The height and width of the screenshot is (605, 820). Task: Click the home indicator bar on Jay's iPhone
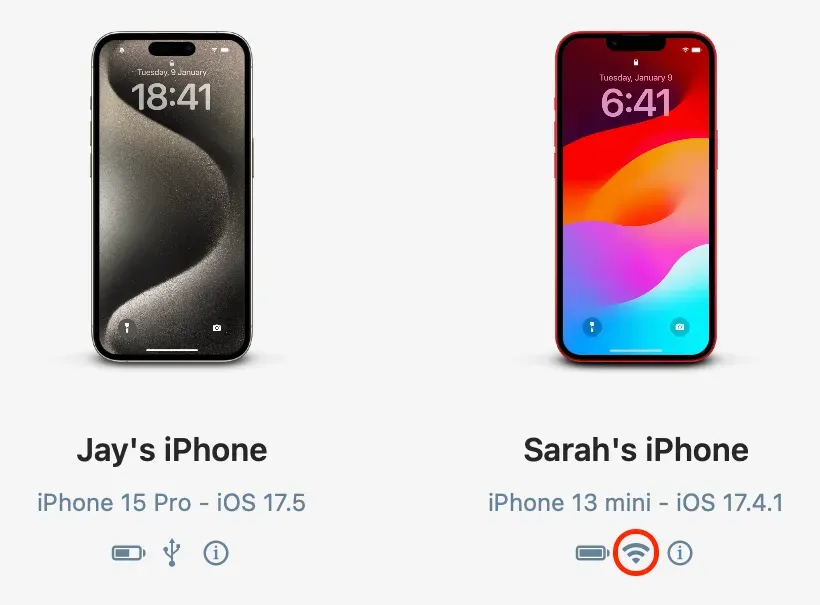(172, 350)
